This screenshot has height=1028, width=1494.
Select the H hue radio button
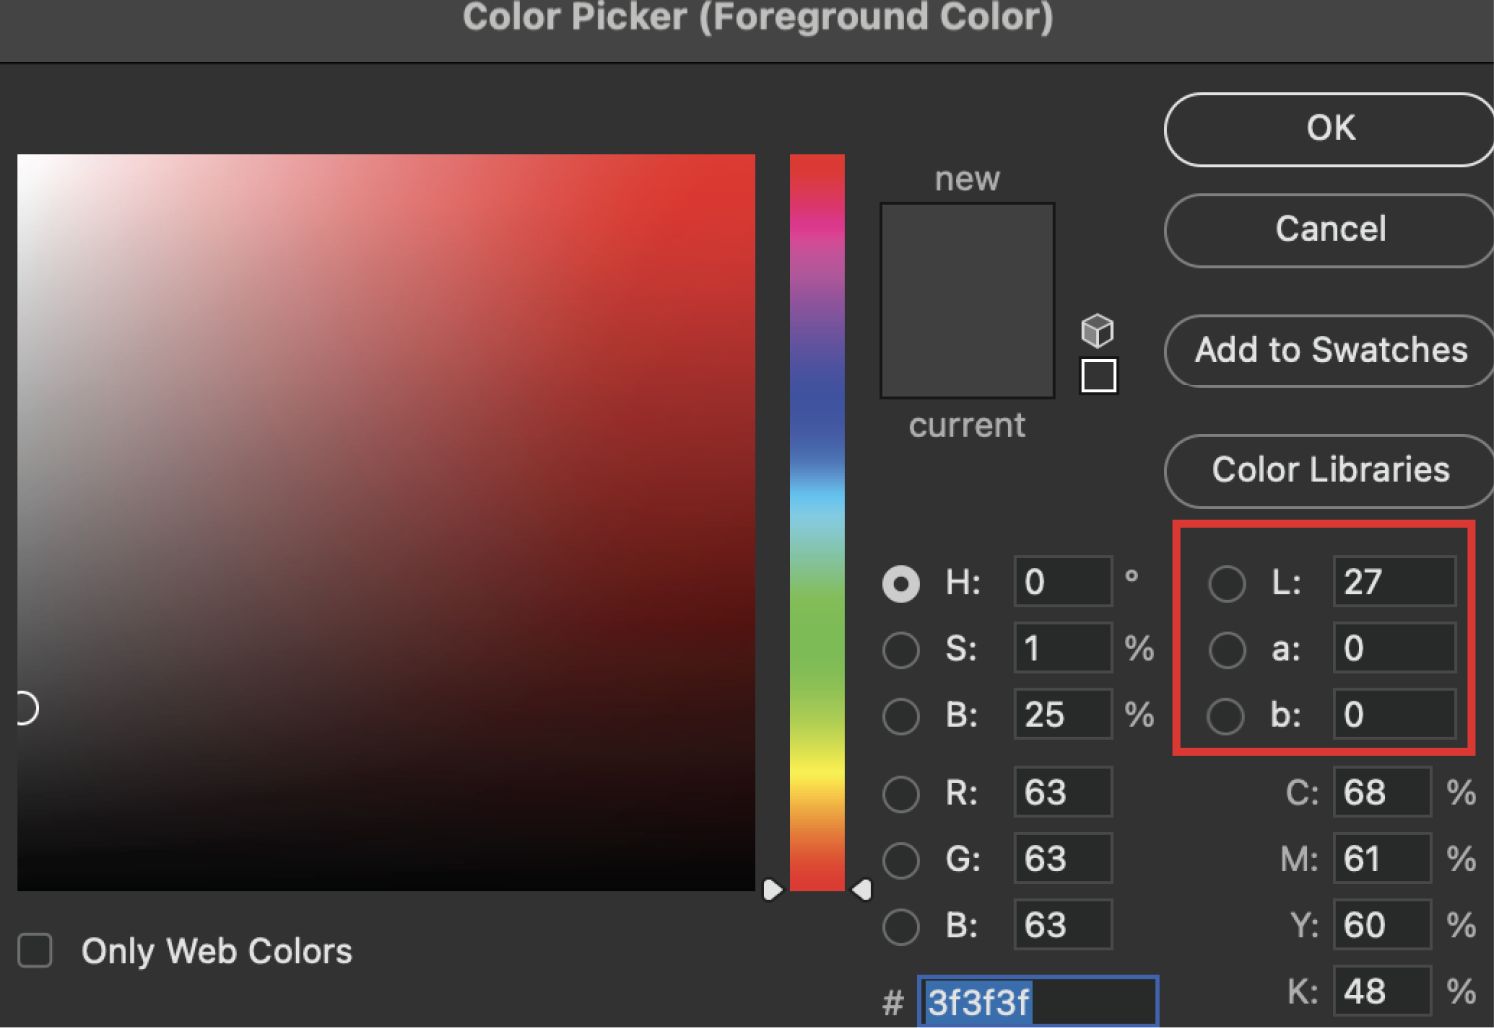click(900, 583)
